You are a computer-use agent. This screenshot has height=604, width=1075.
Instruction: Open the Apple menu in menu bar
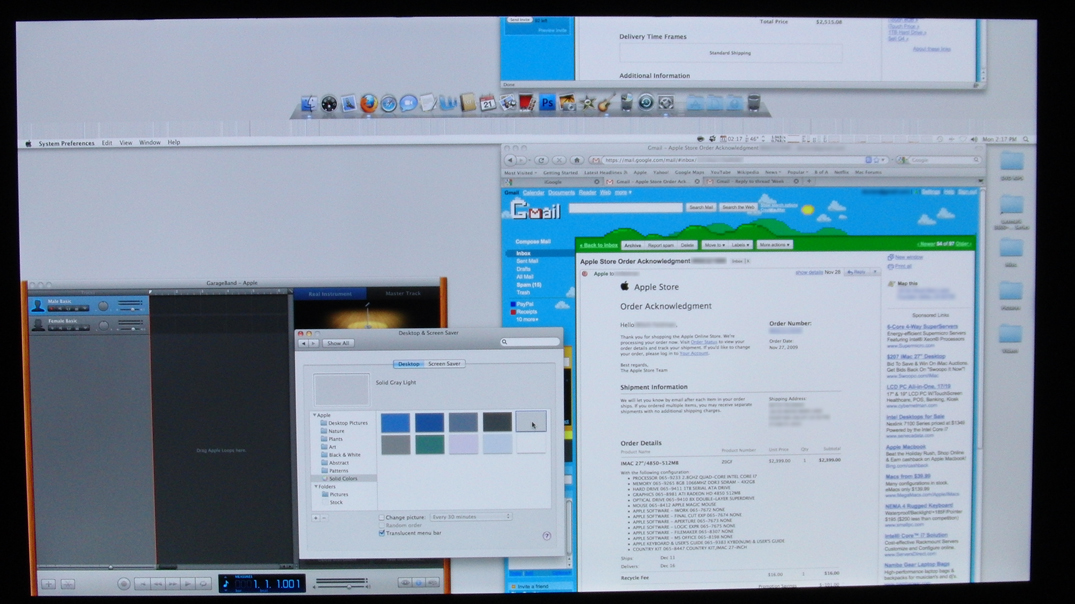point(28,143)
